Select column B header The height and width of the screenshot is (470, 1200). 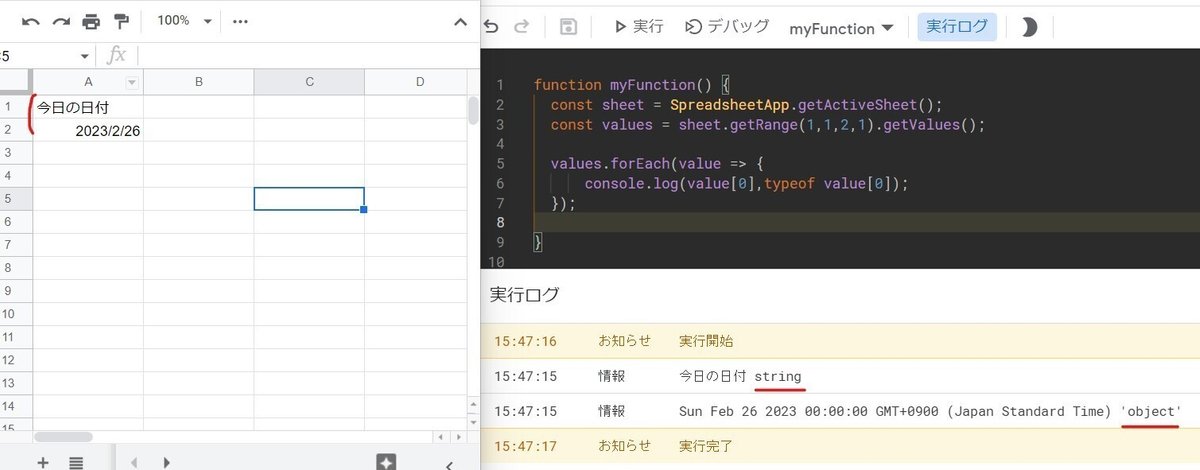(199, 82)
